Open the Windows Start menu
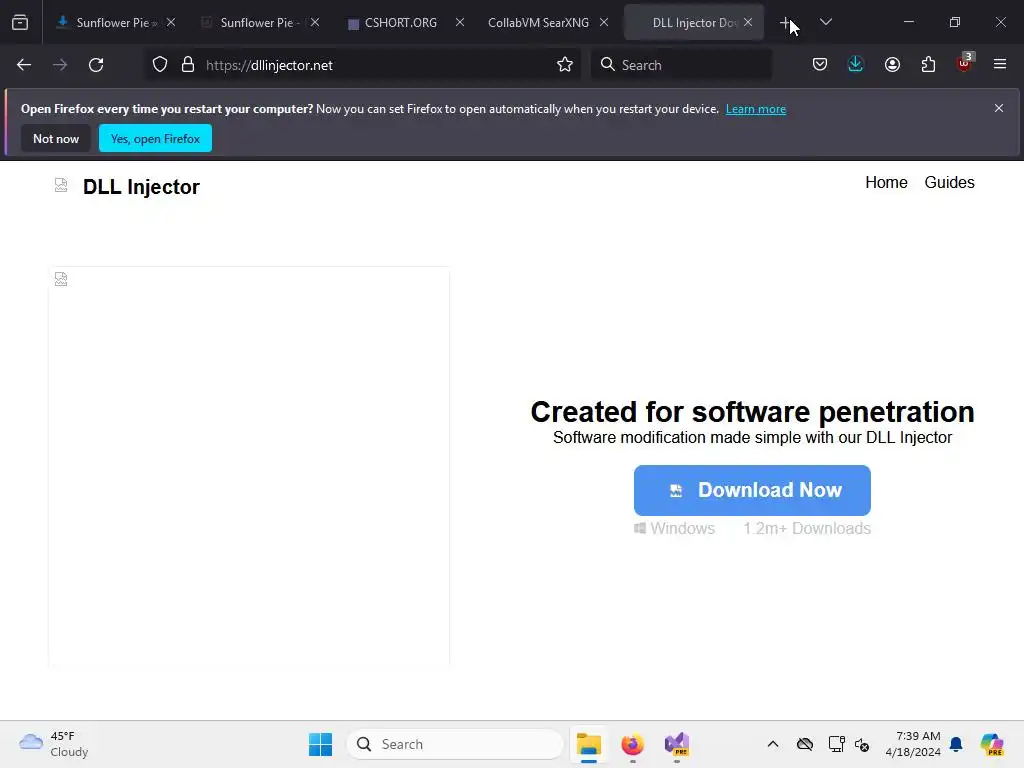 320,744
